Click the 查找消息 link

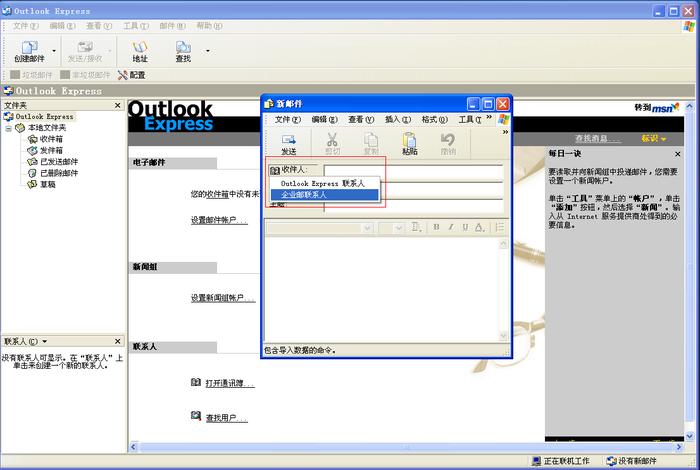[597, 138]
